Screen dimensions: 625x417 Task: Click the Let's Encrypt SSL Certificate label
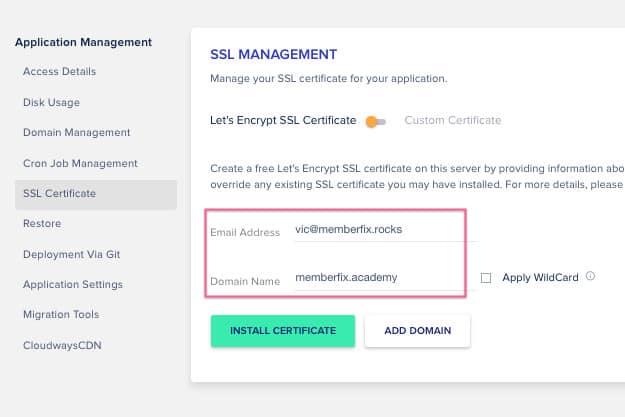pyautogui.click(x=283, y=121)
